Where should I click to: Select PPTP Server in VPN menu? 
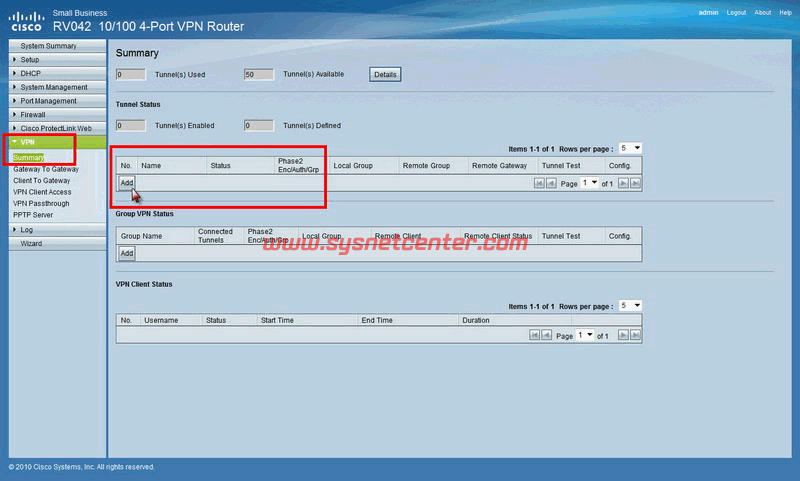(33, 214)
